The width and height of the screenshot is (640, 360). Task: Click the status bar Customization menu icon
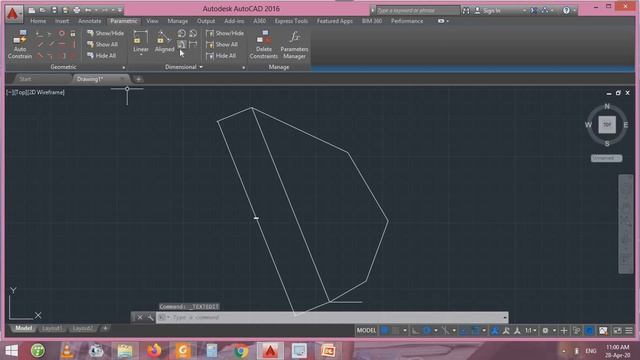point(629,330)
